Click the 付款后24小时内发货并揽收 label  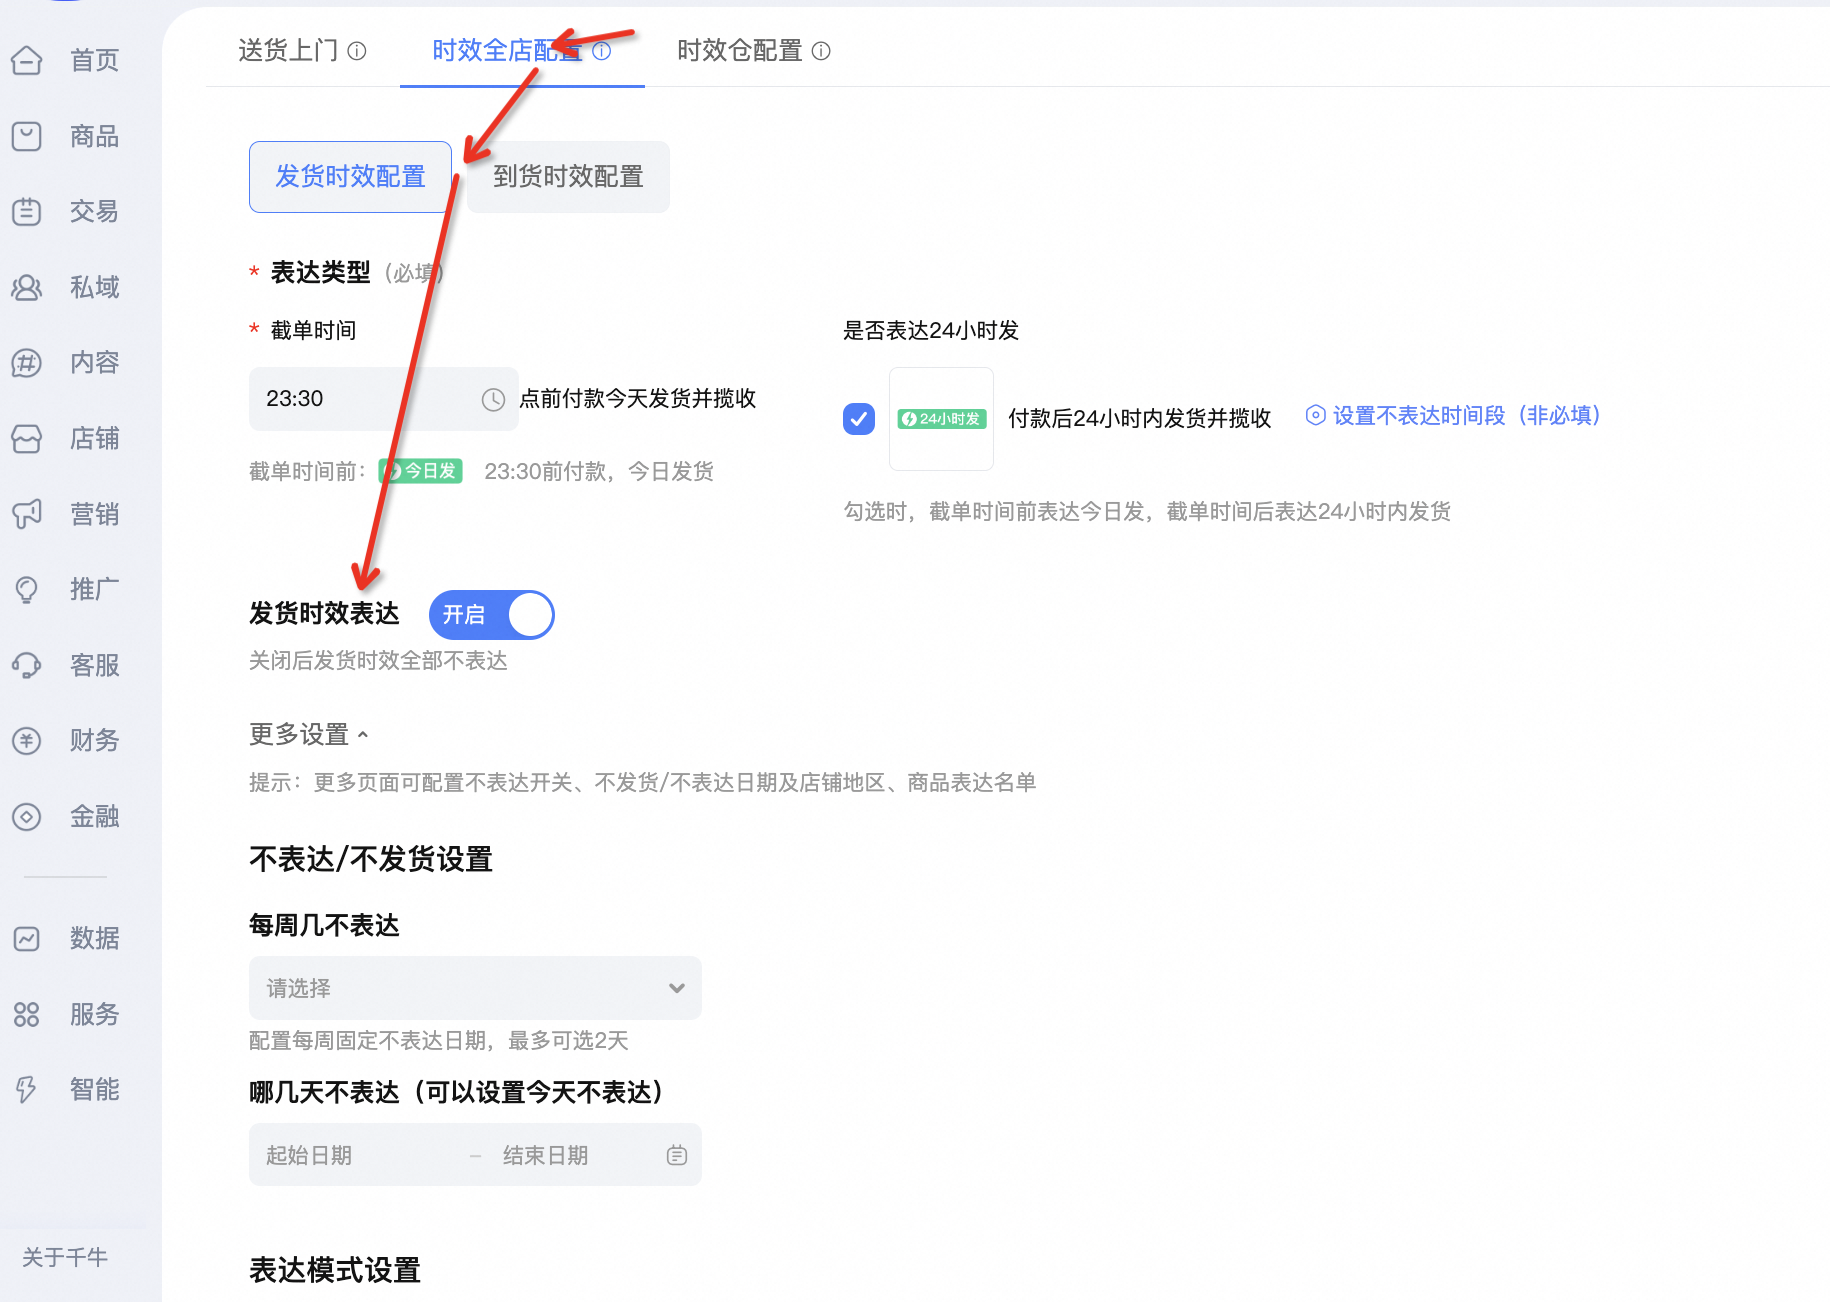(1139, 419)
